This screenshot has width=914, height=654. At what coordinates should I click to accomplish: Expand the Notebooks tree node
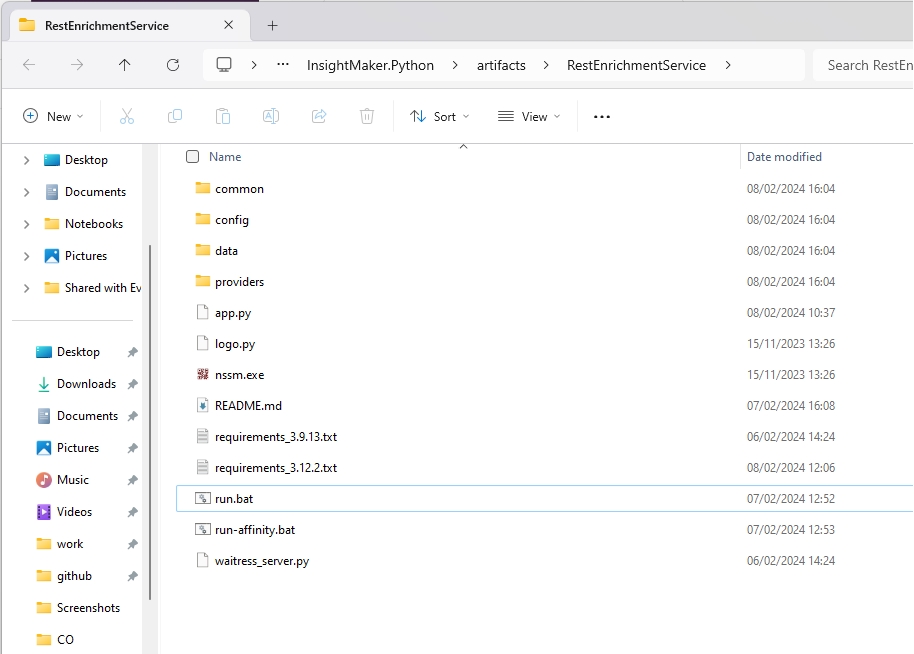(26, 224)
